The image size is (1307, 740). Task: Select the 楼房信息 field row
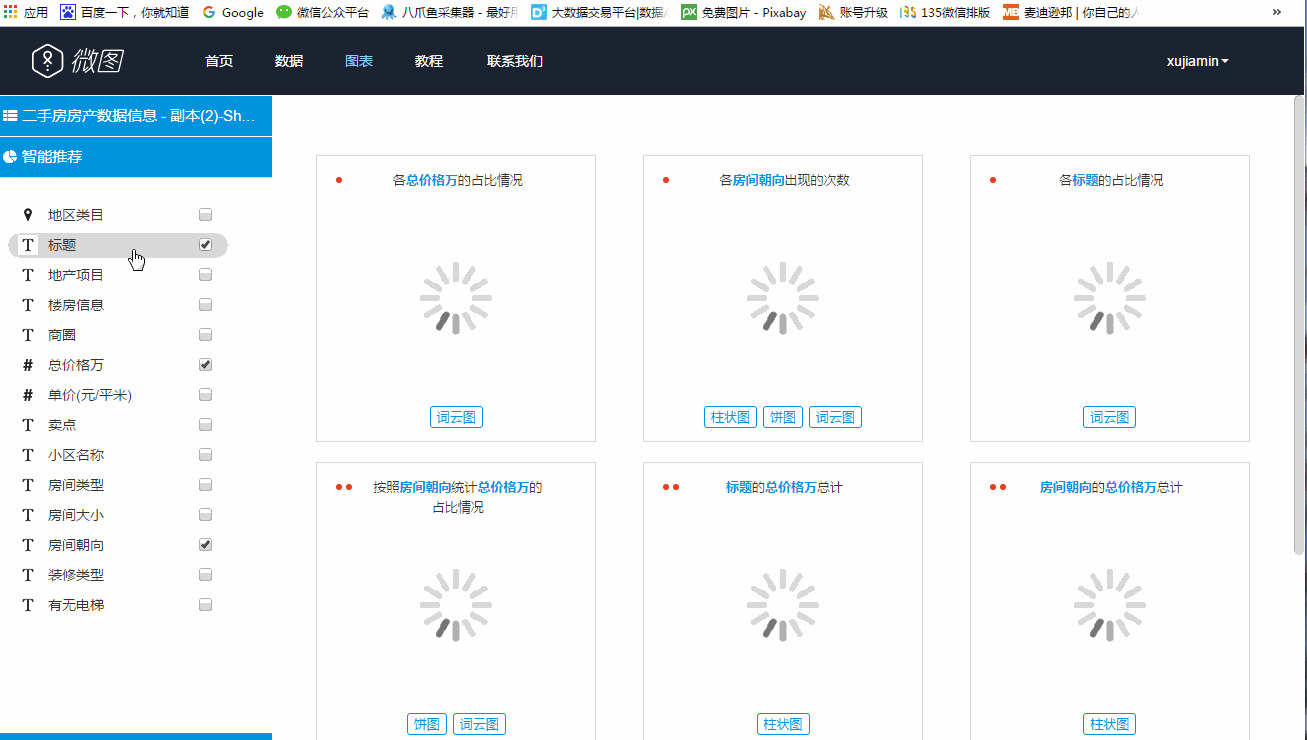pos(118,305)
